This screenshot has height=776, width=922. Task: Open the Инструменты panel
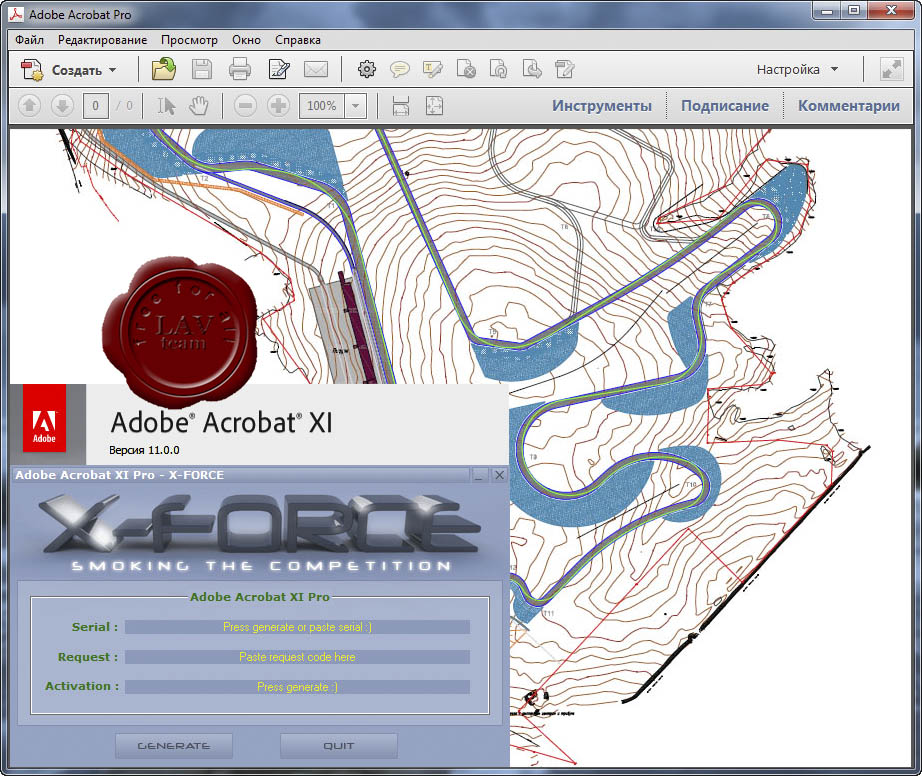[602, 106]
